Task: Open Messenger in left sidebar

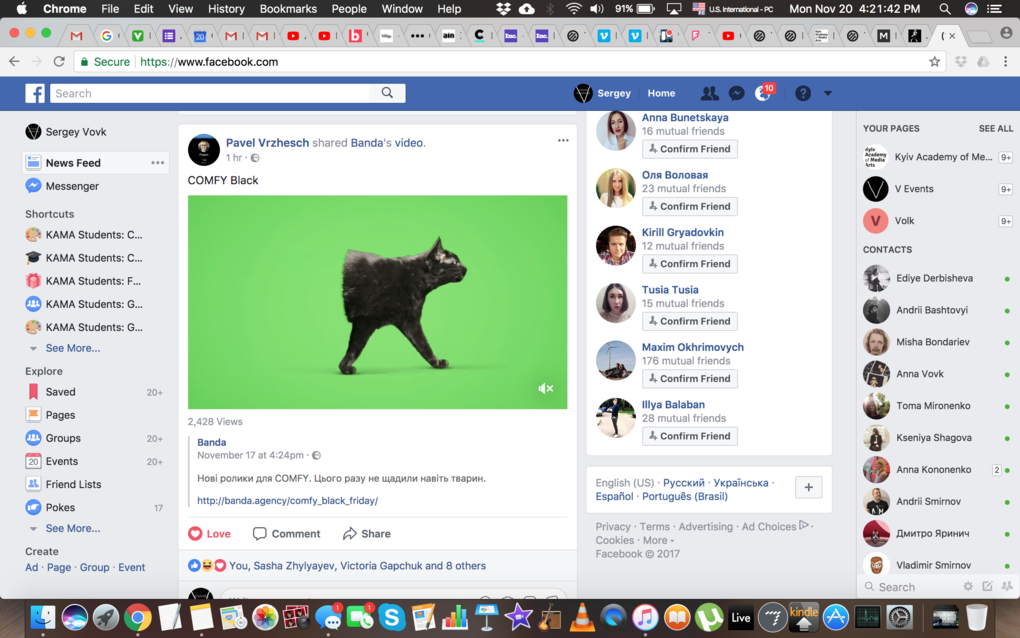Action: click(x=72, y=186)
